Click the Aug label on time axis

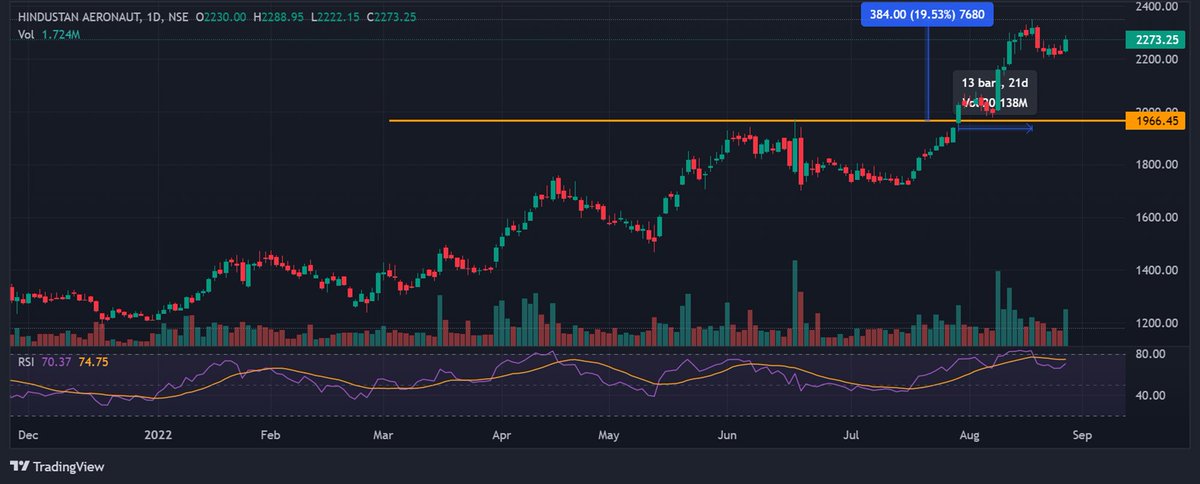(969, 435)
